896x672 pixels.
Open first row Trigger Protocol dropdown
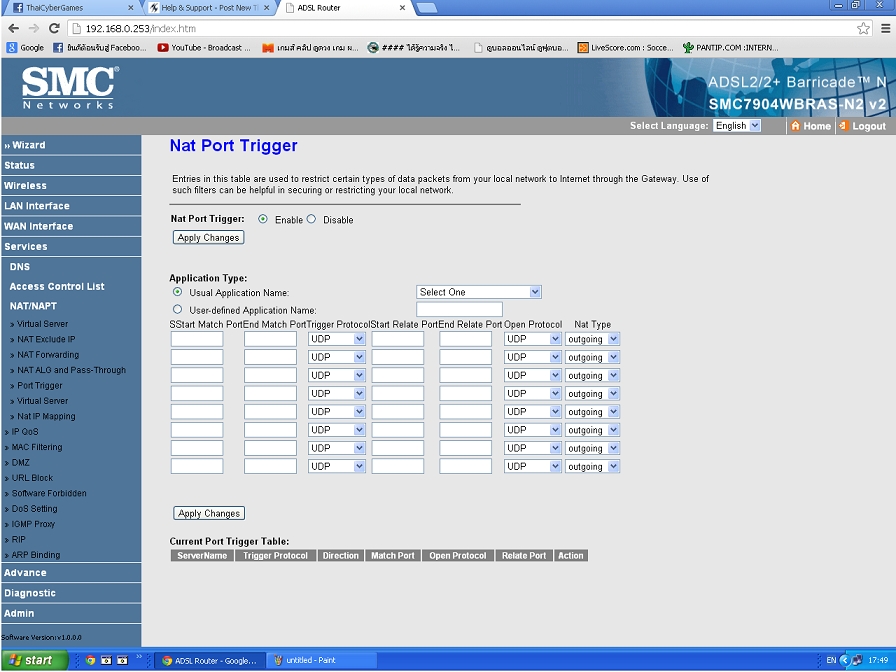(x=336, y=339)
